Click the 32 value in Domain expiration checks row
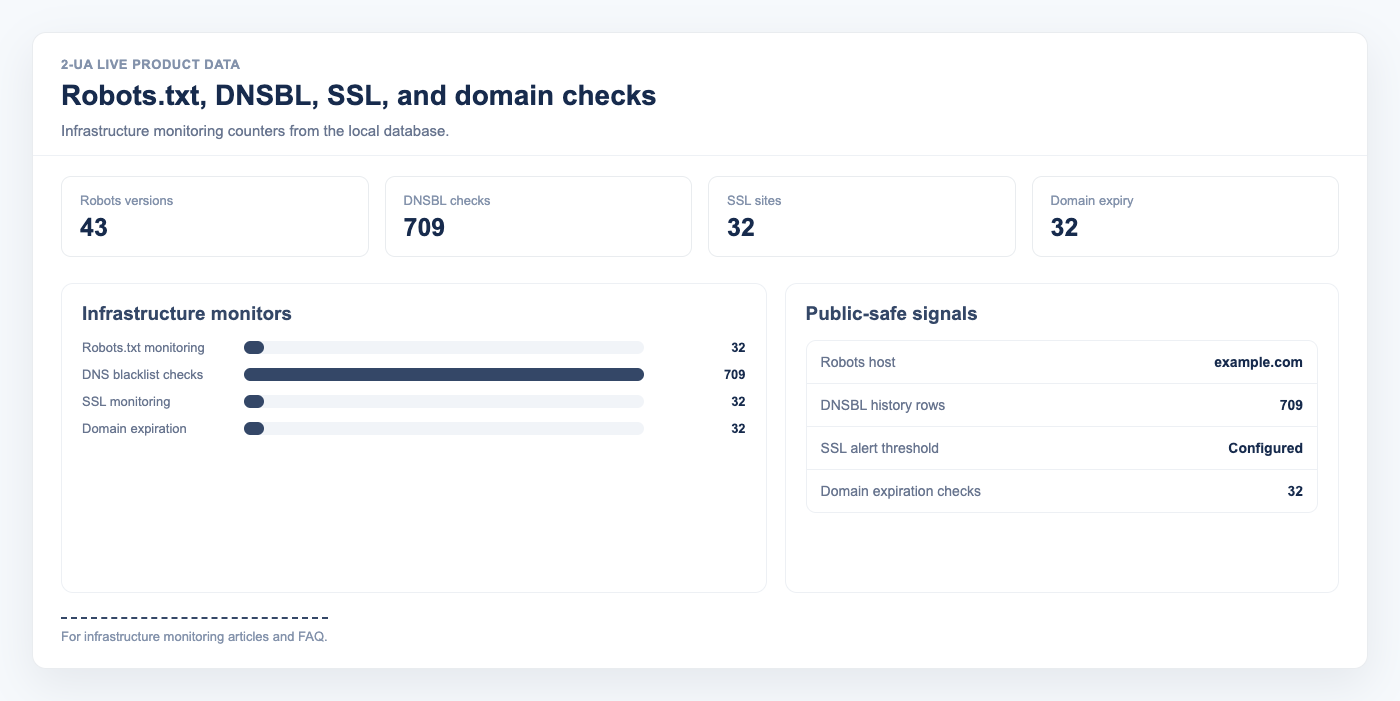Screen dimensions: 1400x701 point(1295,491)
